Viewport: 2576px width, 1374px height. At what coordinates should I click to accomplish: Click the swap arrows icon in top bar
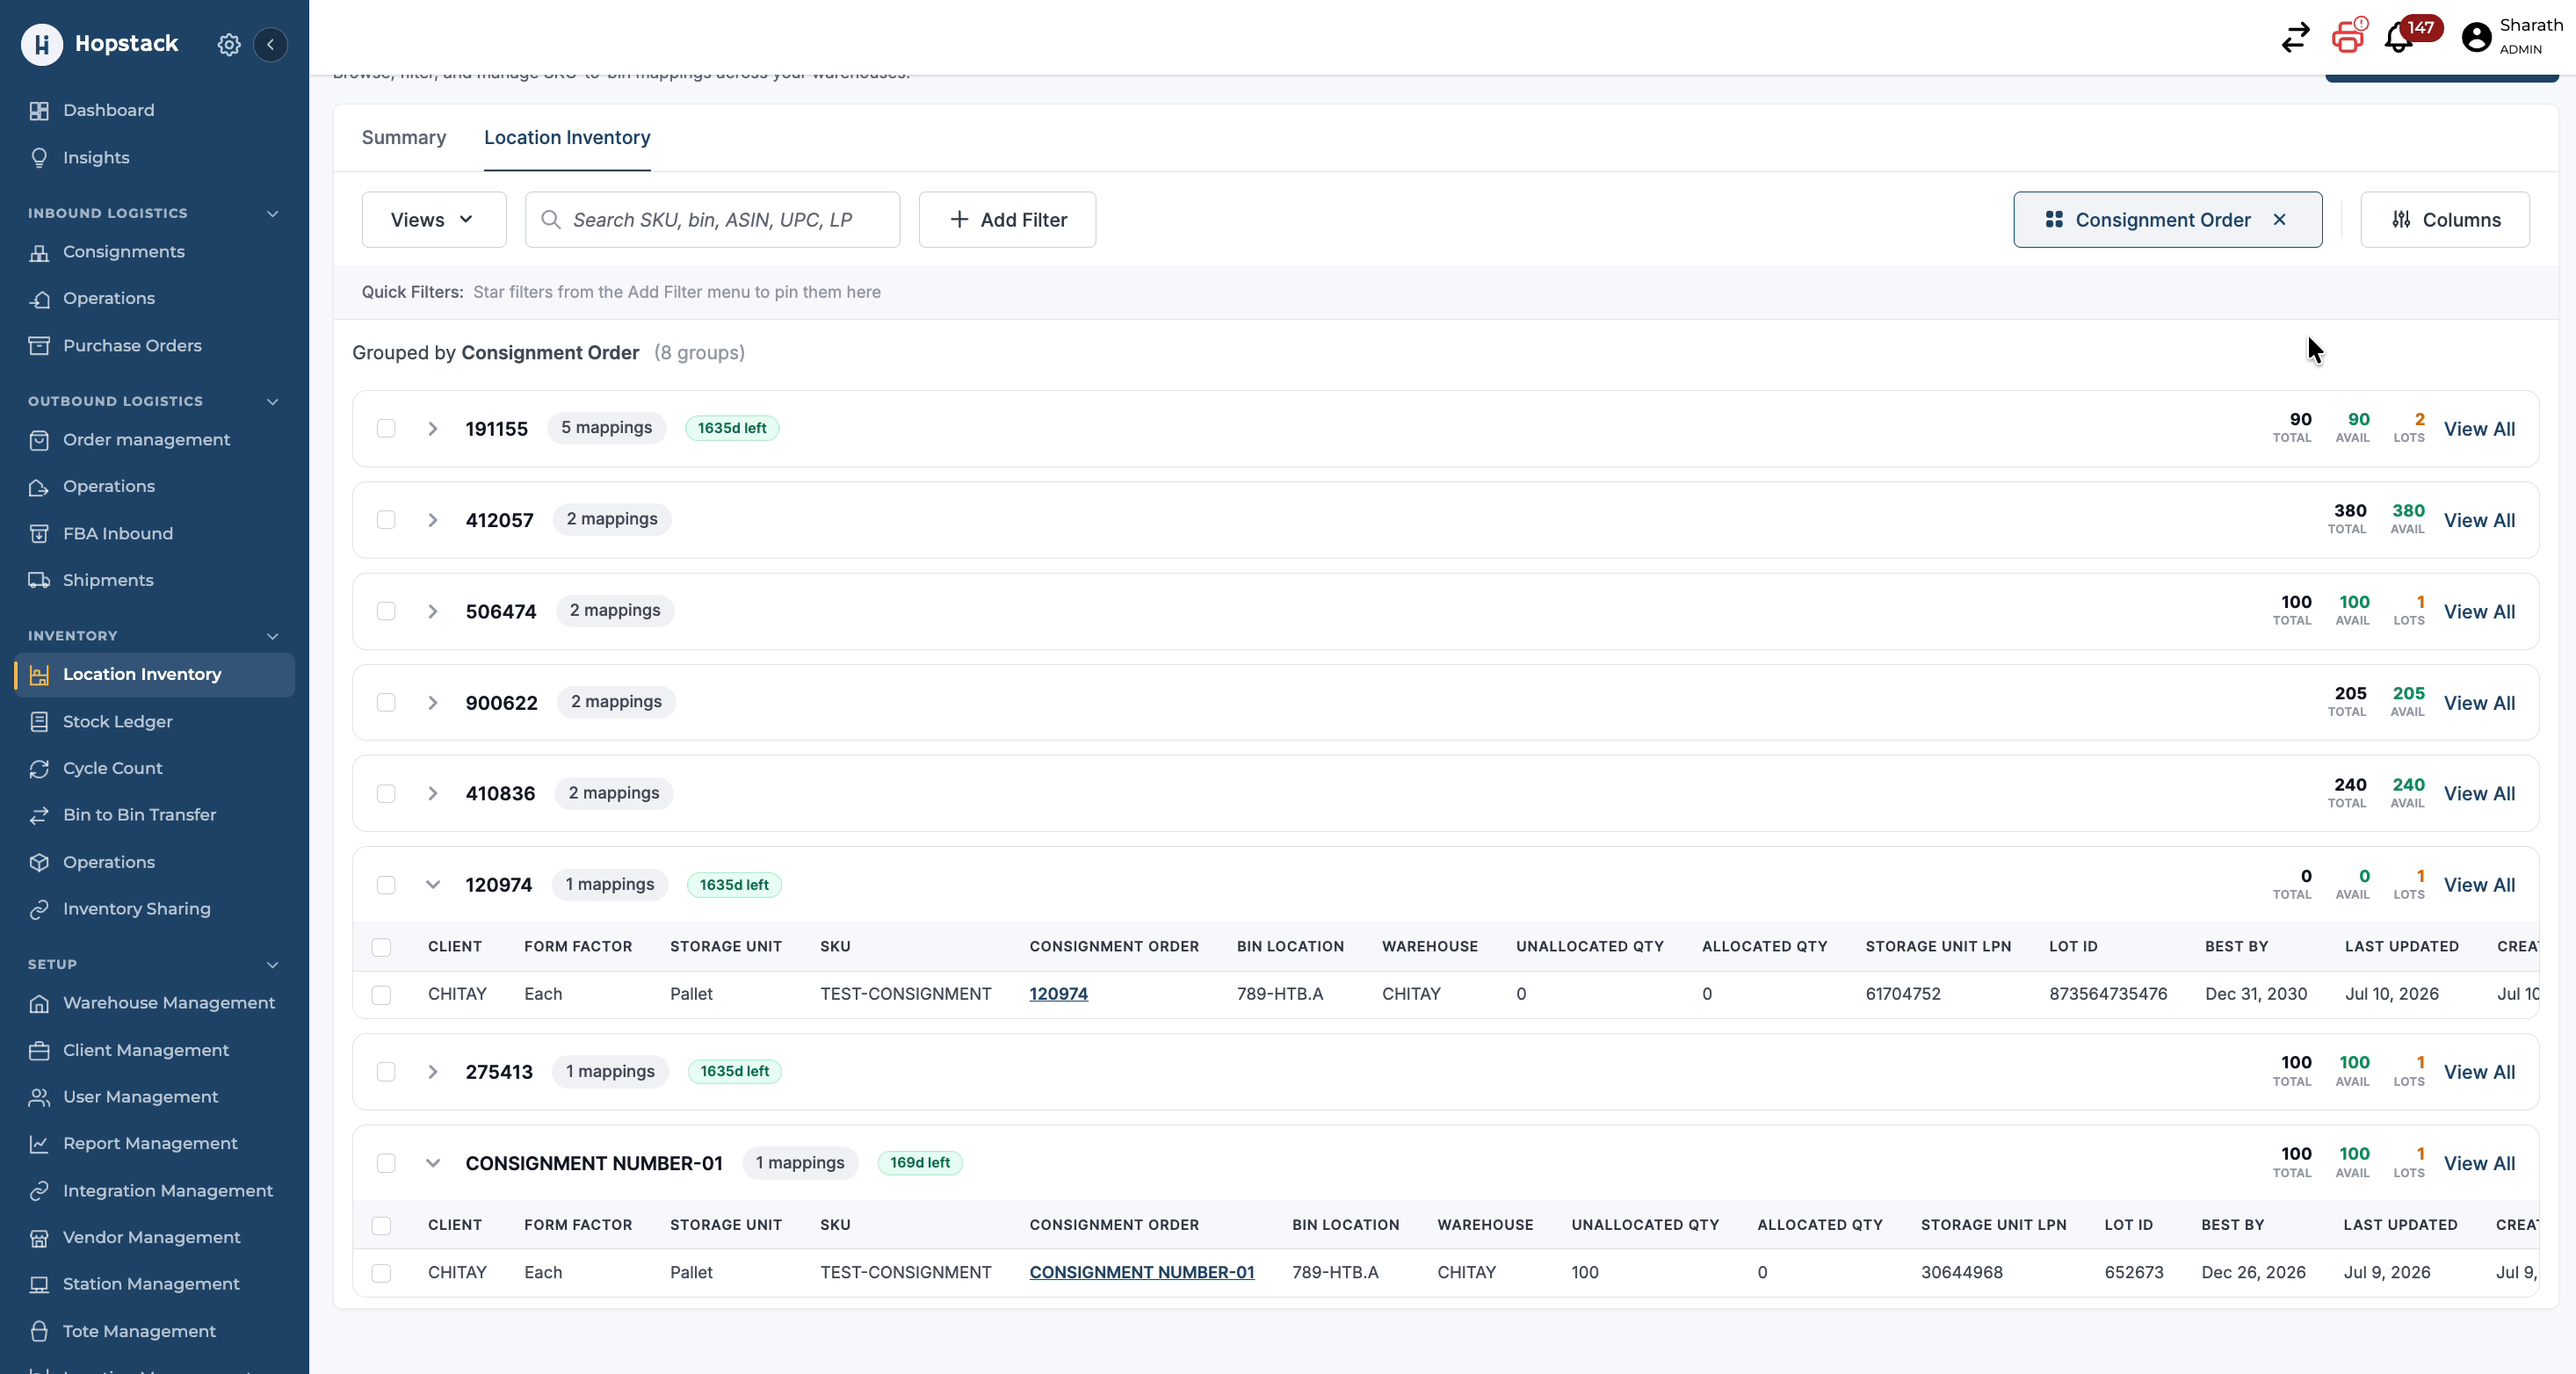click(x=2295, y=38)
